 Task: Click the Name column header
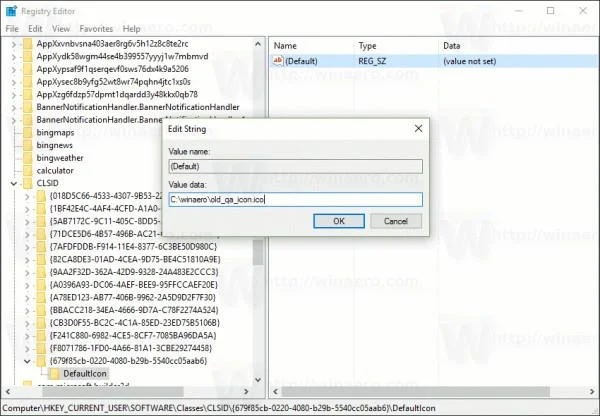coord(285,46)
